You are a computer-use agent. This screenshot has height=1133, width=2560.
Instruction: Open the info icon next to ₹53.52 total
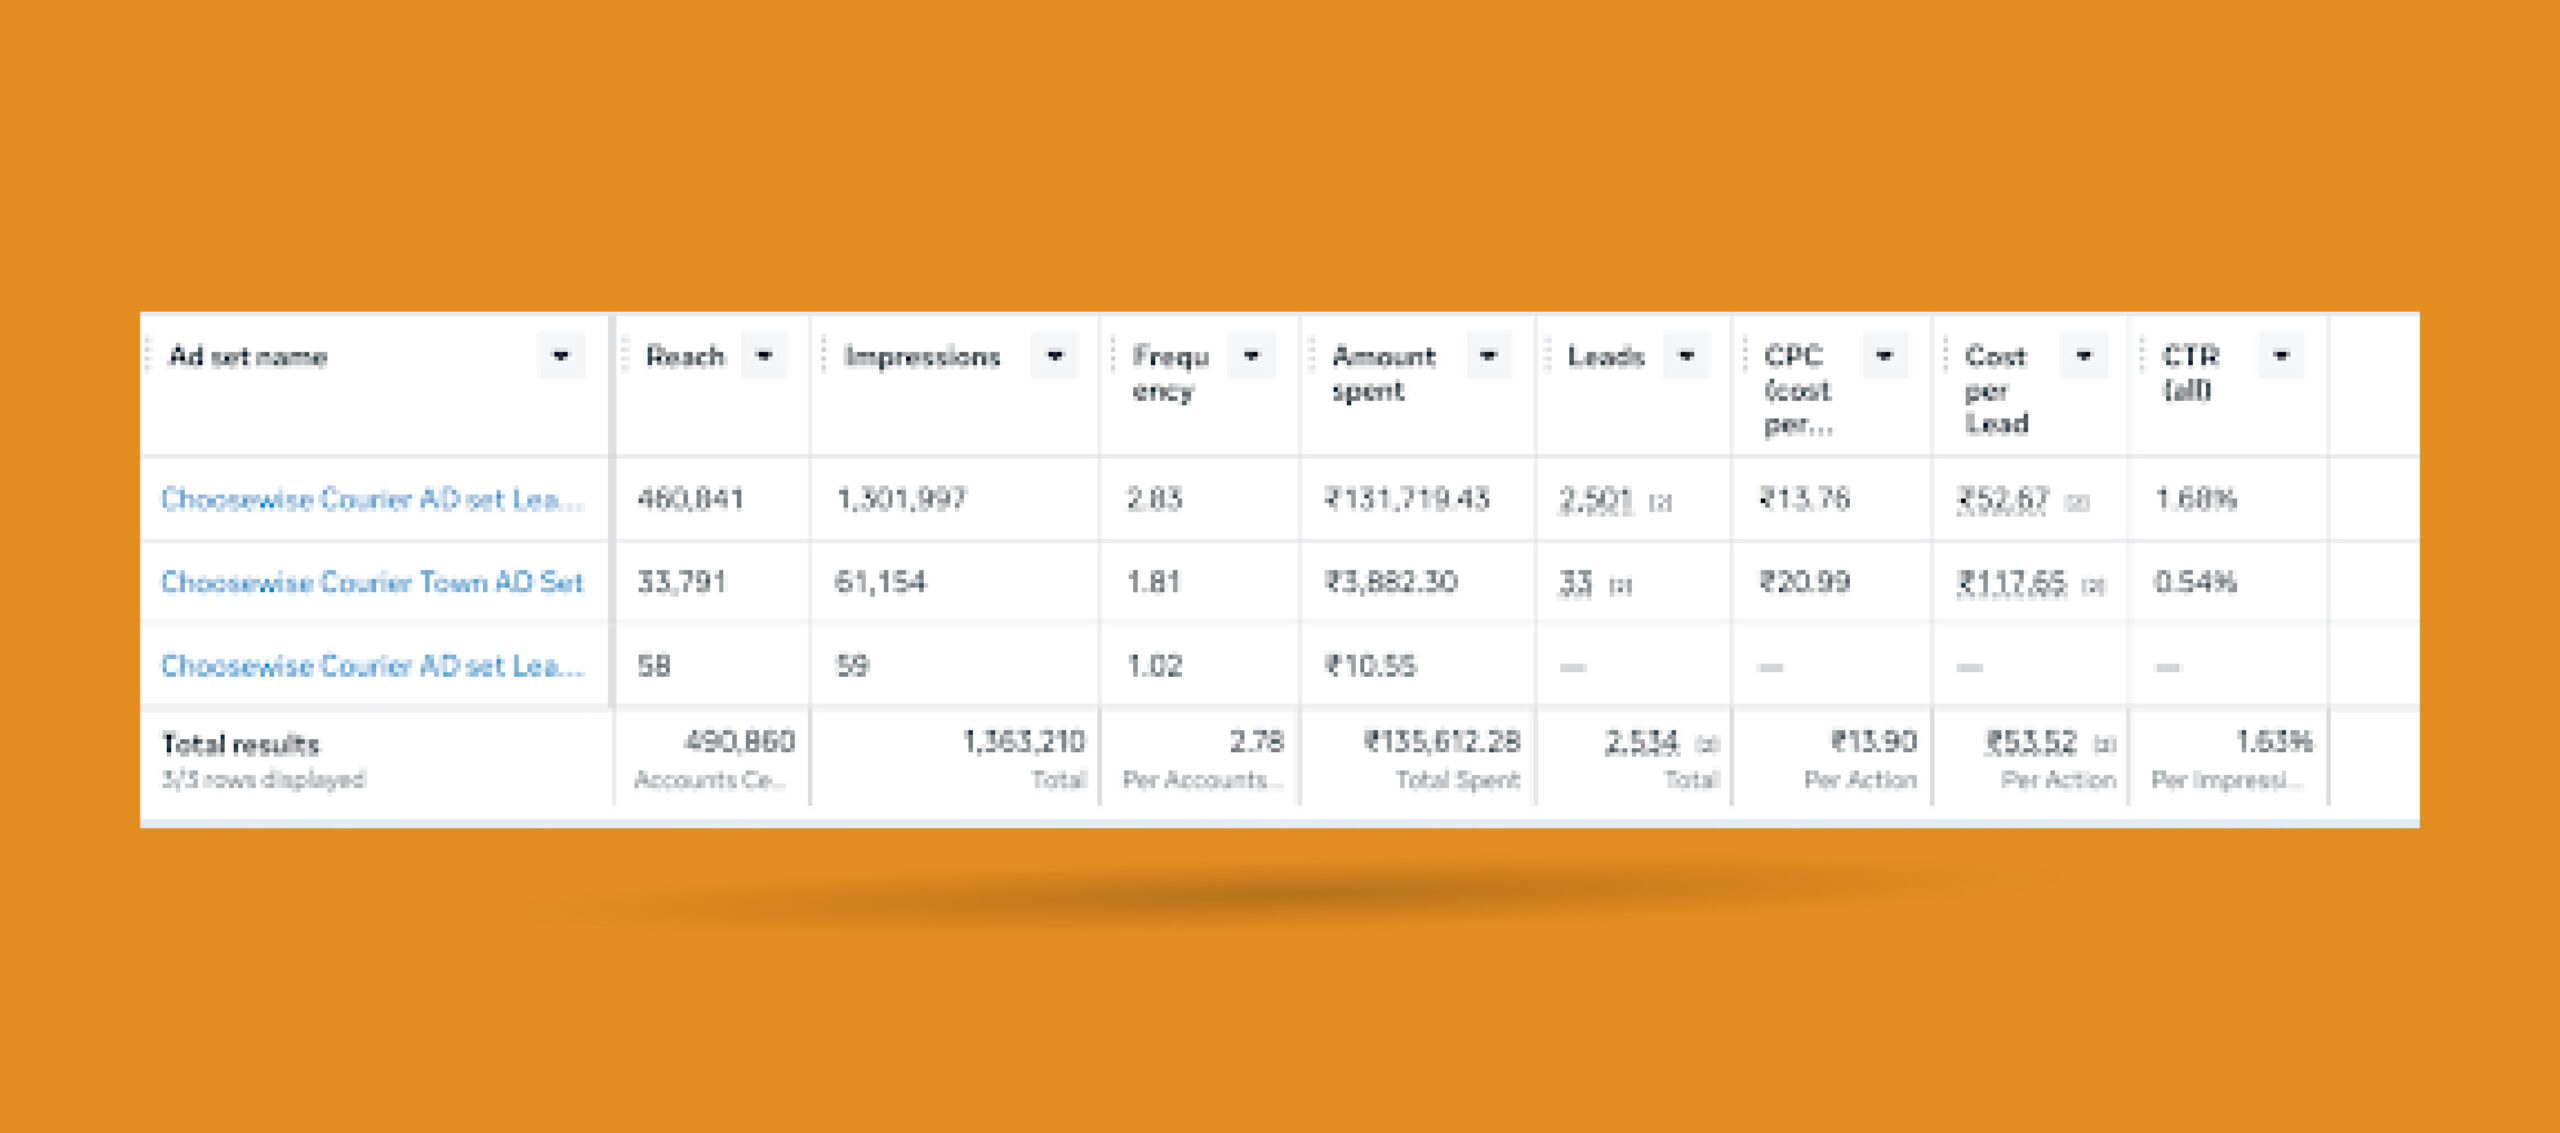(x=2105, y=745)
